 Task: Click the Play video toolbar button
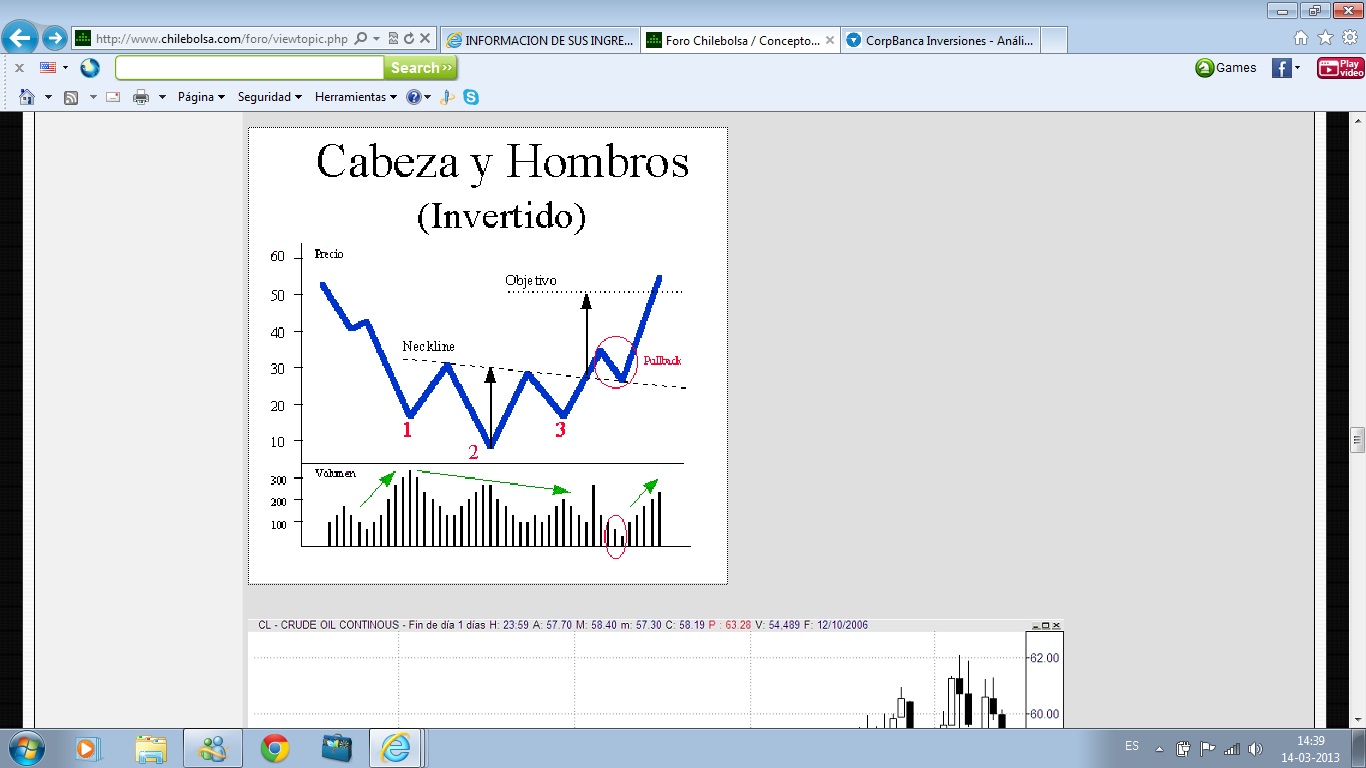point(1340,68)
